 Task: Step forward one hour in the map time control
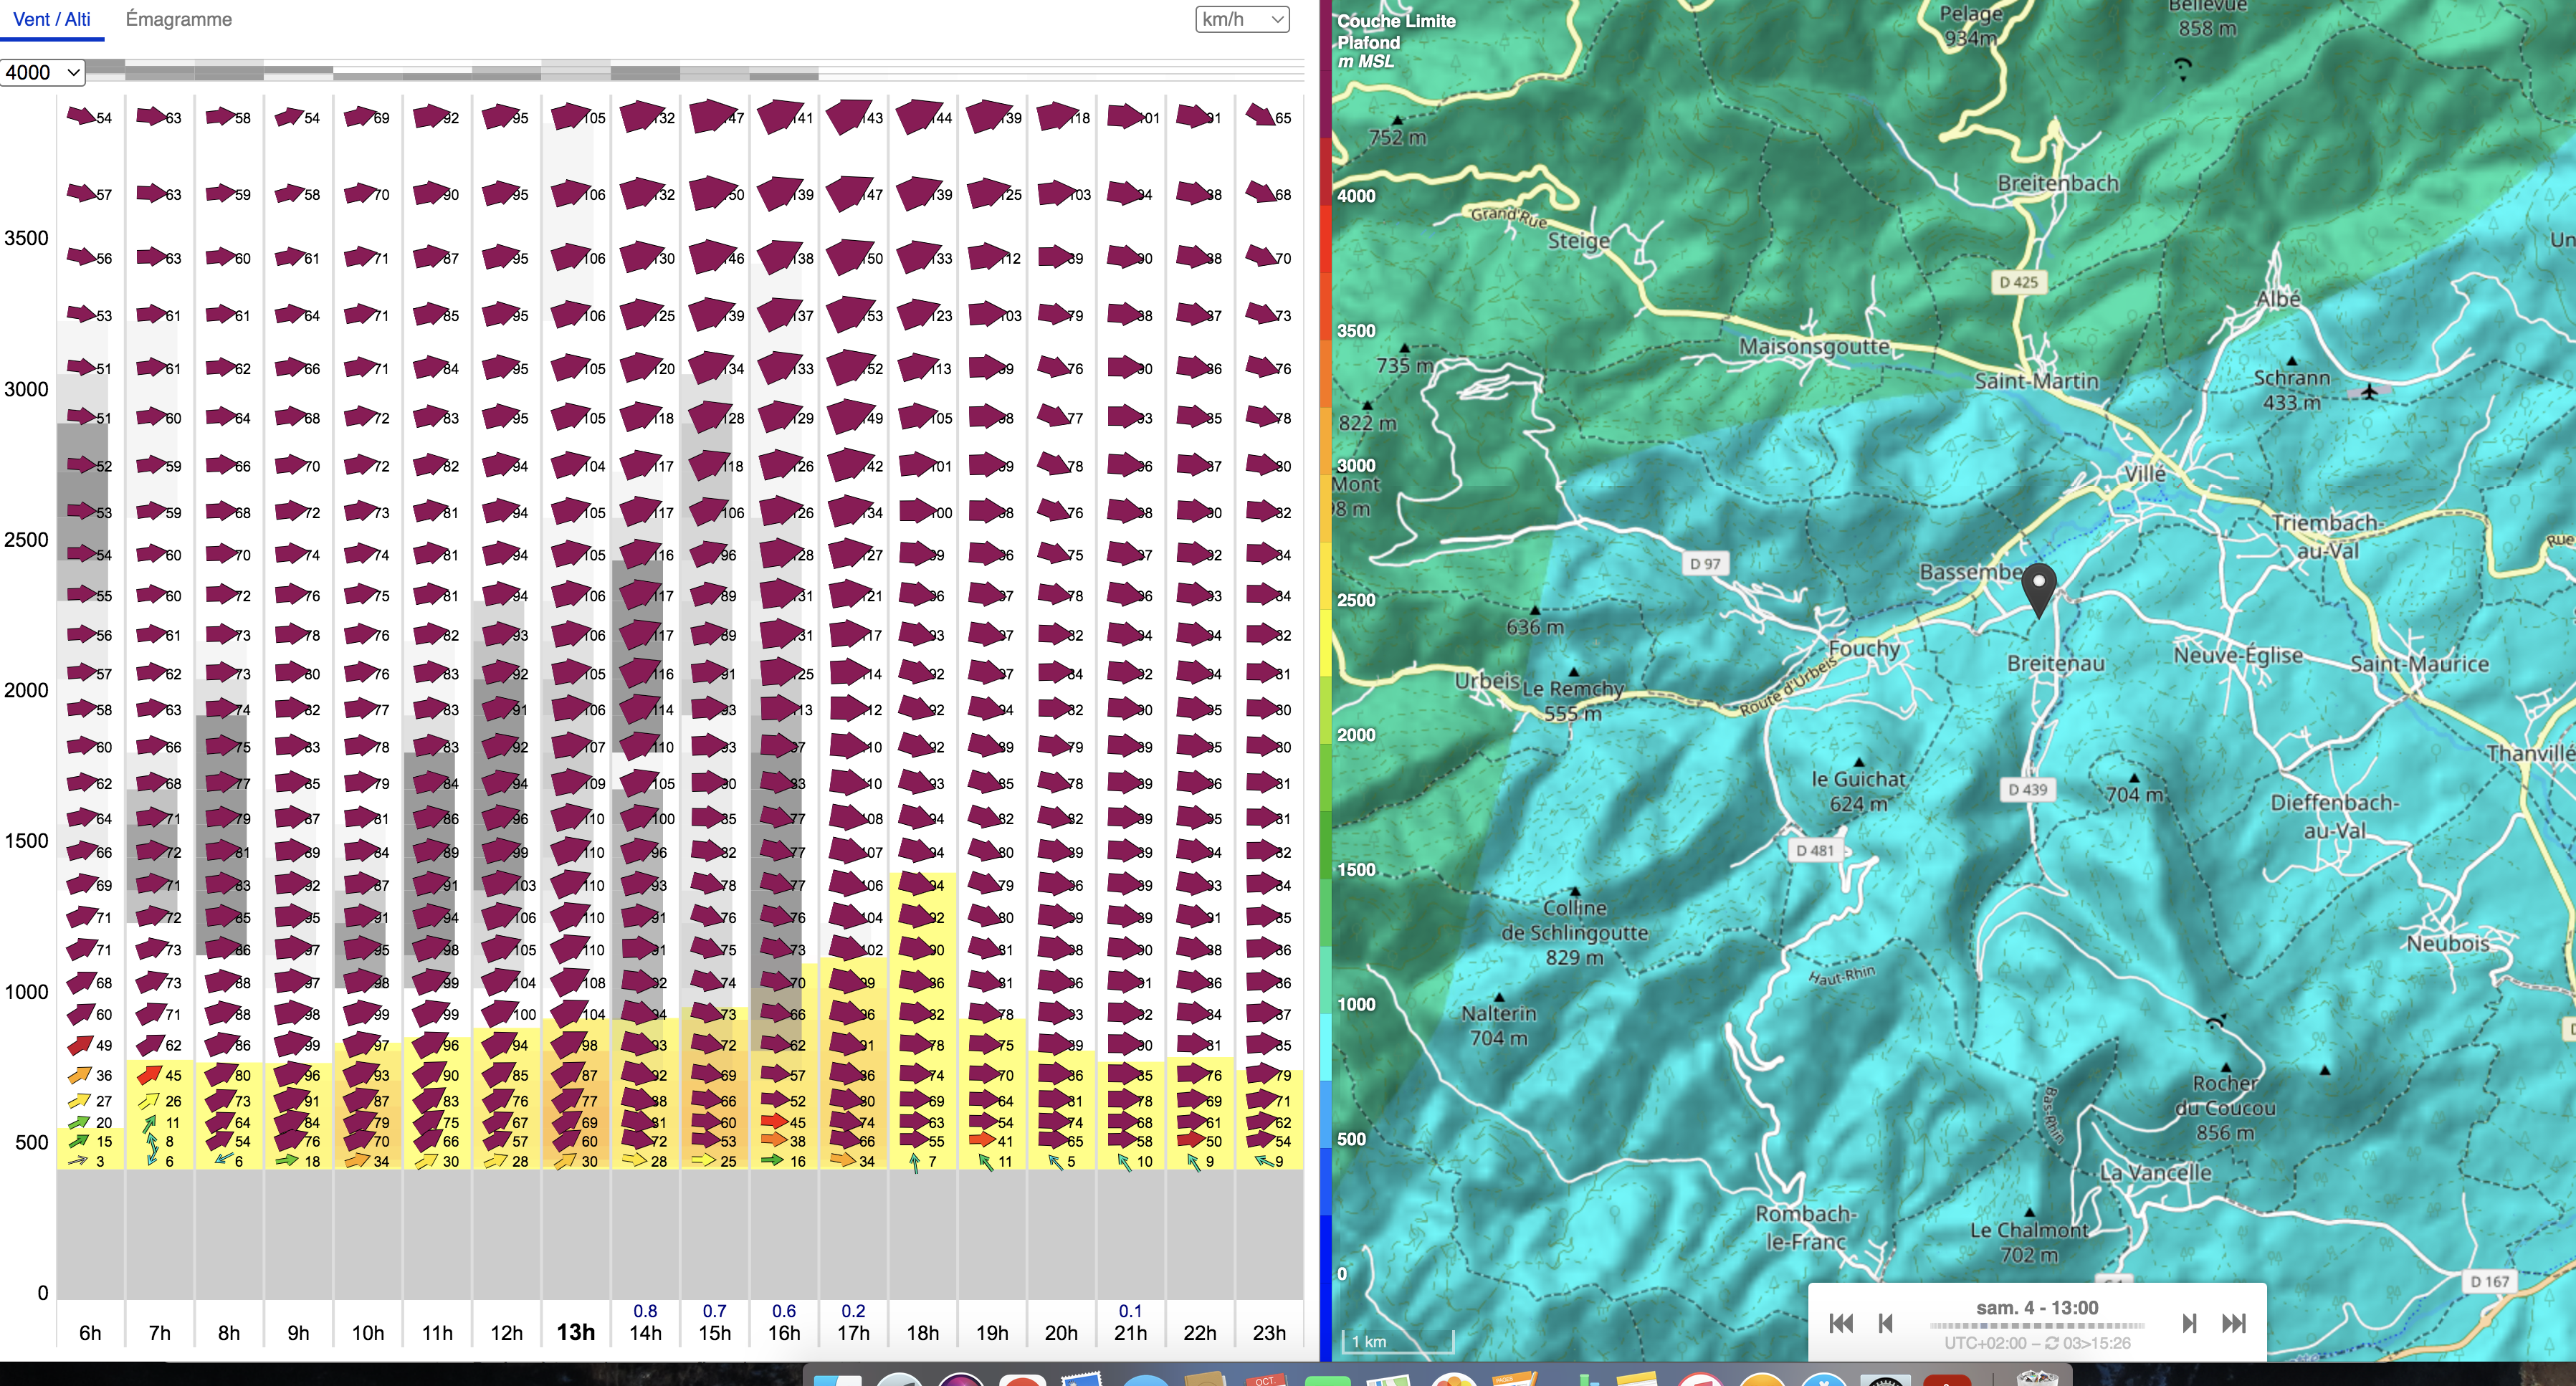tap(2189, 1323)
